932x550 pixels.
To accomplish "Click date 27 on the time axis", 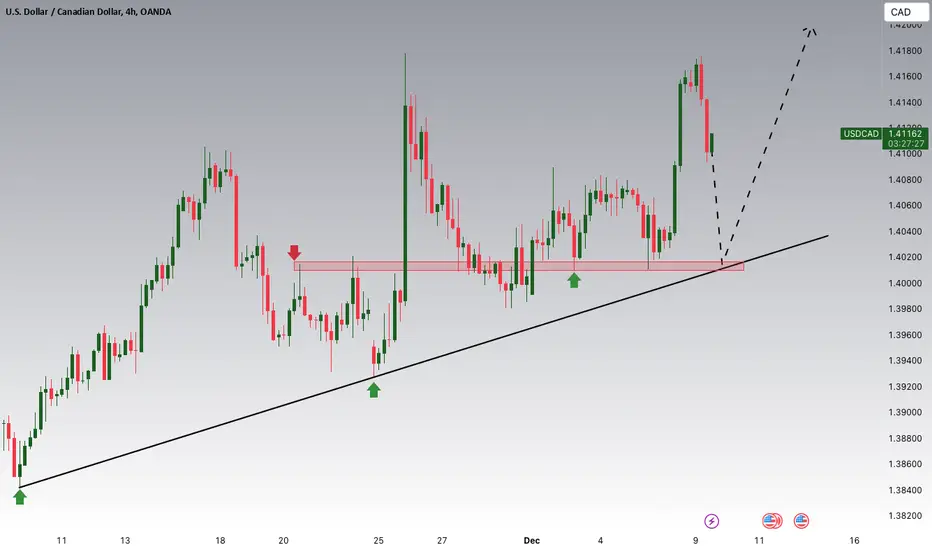I will click(442, 540).
